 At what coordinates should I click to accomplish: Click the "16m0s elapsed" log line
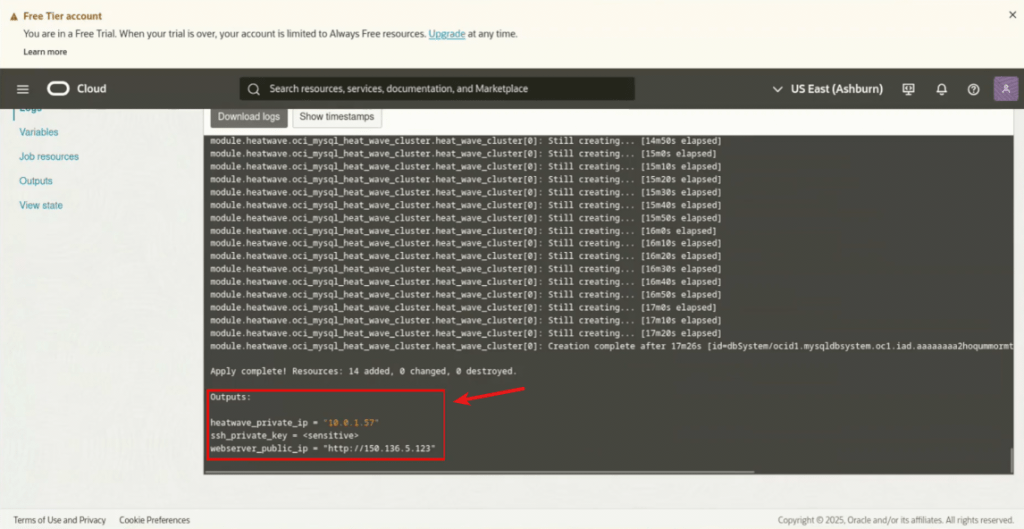click(464, 231)
